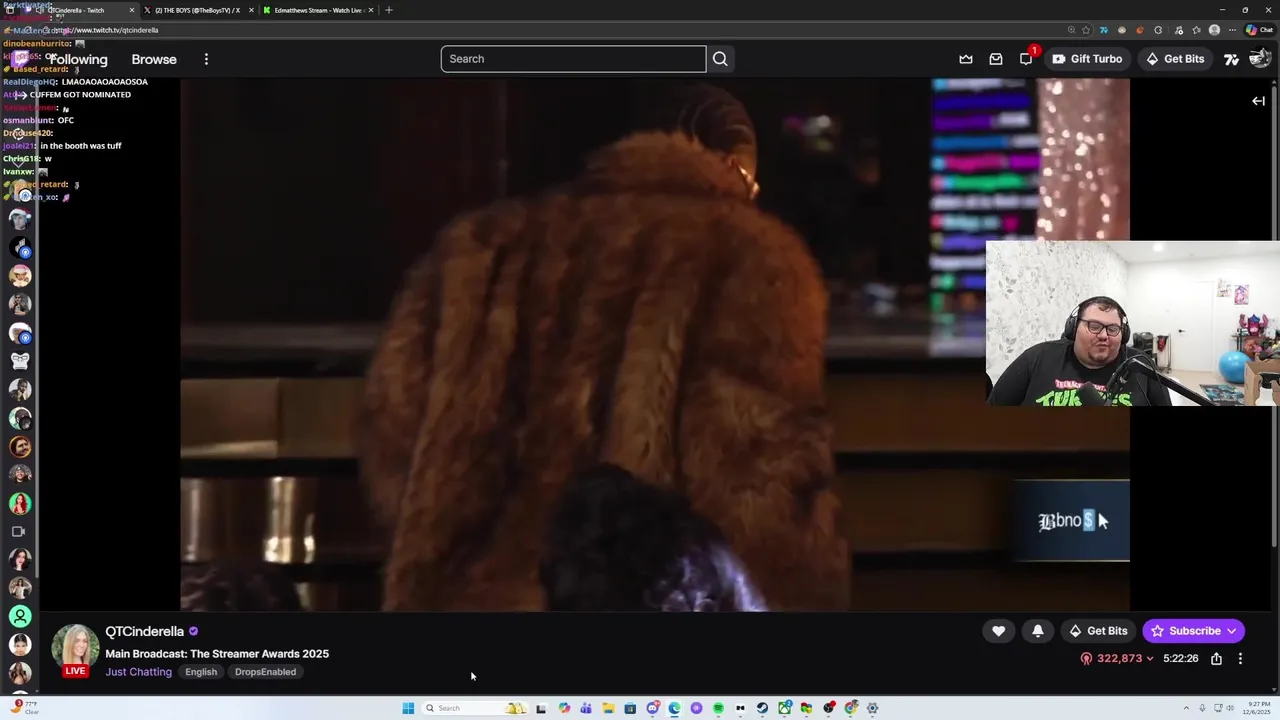The width and height of the screenshot is (1280, 720).
Task: Open Steam from the taskbar
Action: tap(762, 708)
